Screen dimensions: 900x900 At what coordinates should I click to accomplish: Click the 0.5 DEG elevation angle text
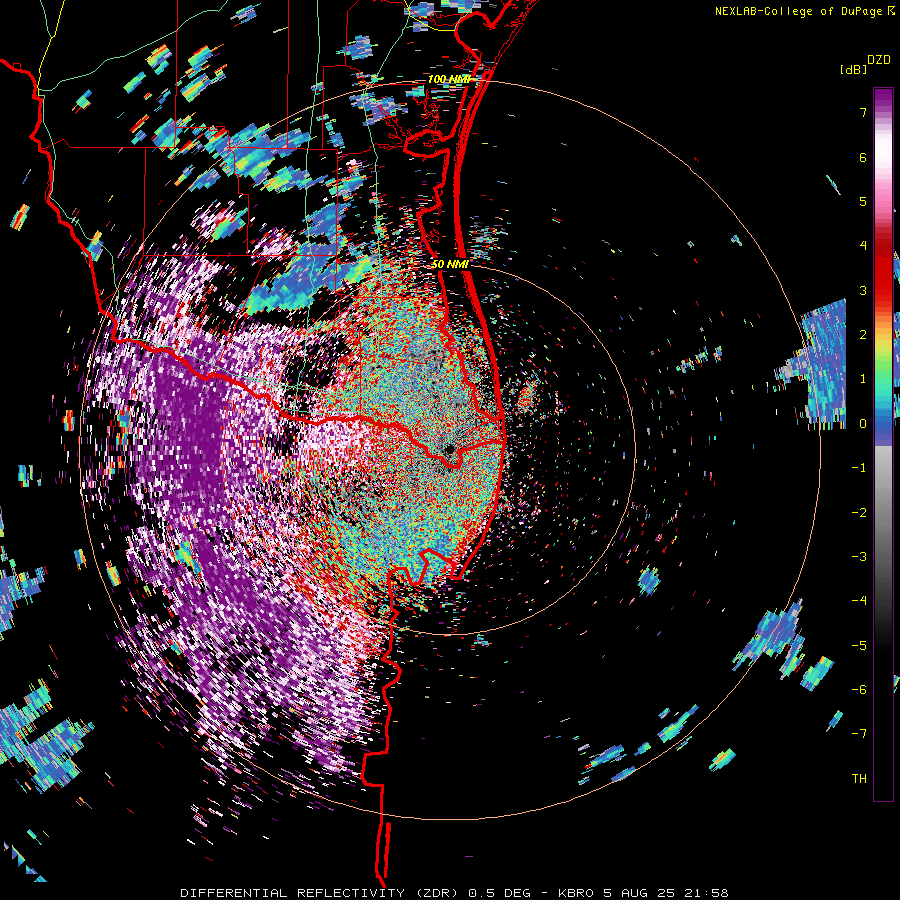(x=499, y=893)
